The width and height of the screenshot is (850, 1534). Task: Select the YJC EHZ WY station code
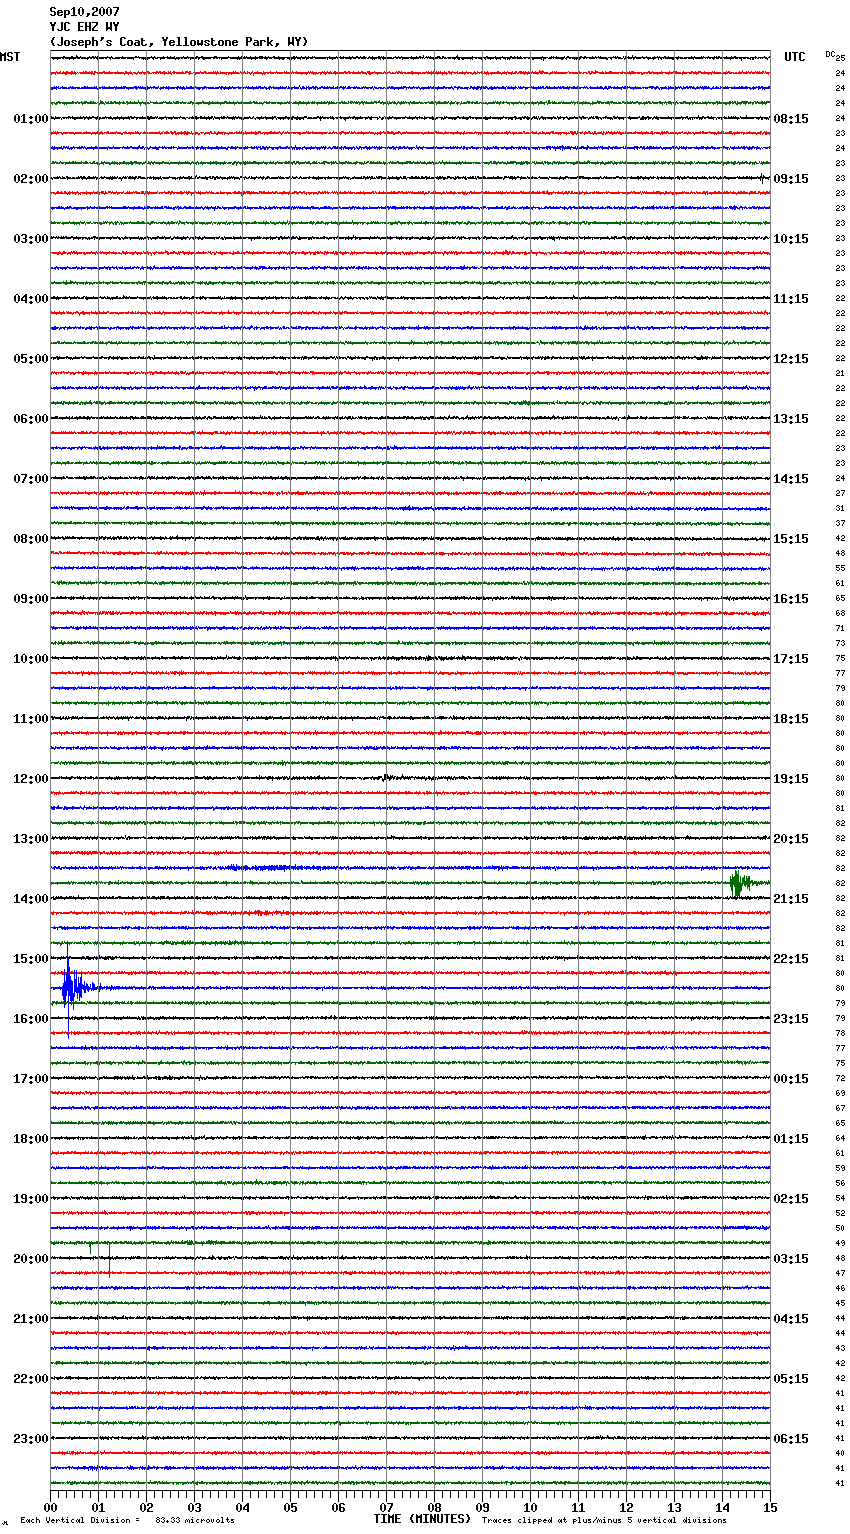tap(84, 27)
